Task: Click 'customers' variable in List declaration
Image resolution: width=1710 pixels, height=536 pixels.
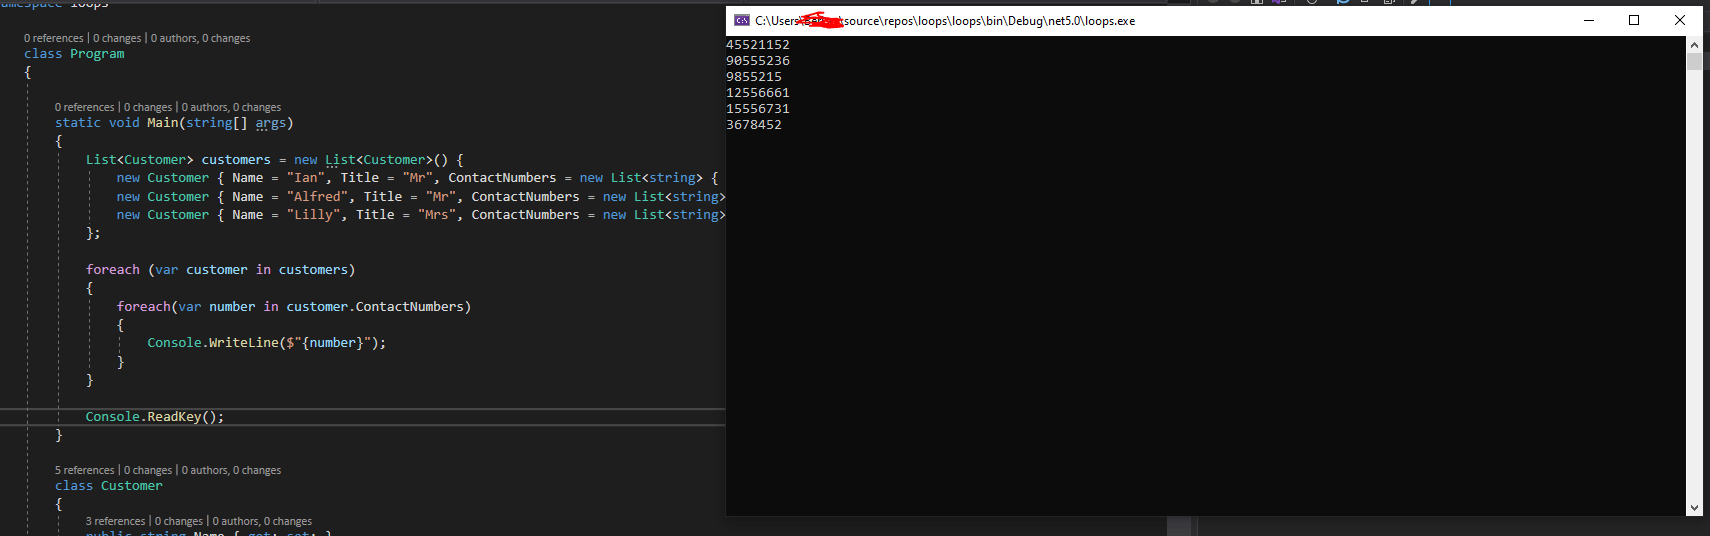Action: click(x=236, y=160)
